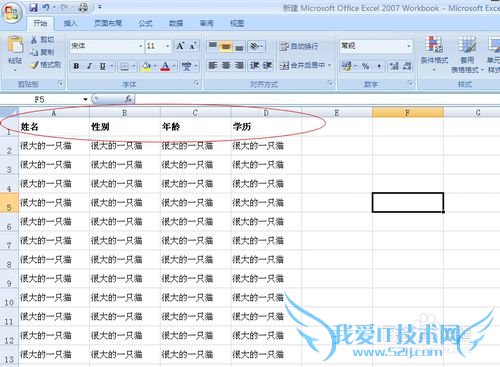Click the print preview quick access icon
Viewport: 500px width, 367px height.
83,7
